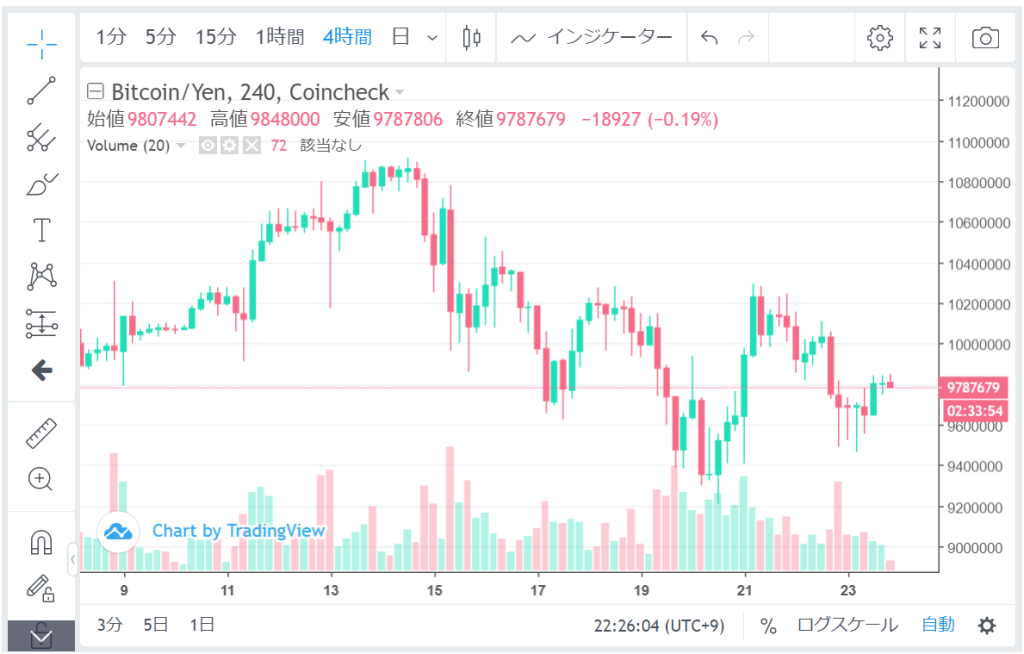
Task: Toggle magnet mode for drawings
Action: (x=41, y=543)
